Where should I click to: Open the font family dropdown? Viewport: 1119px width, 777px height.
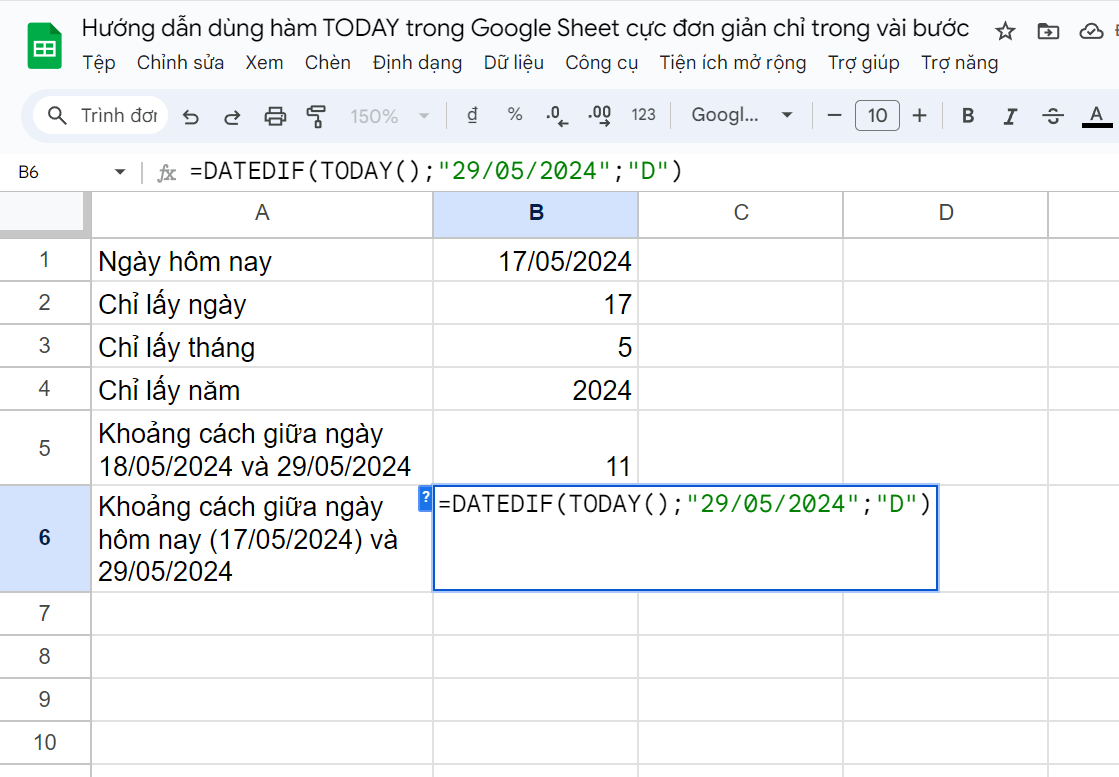pos(742,115)
